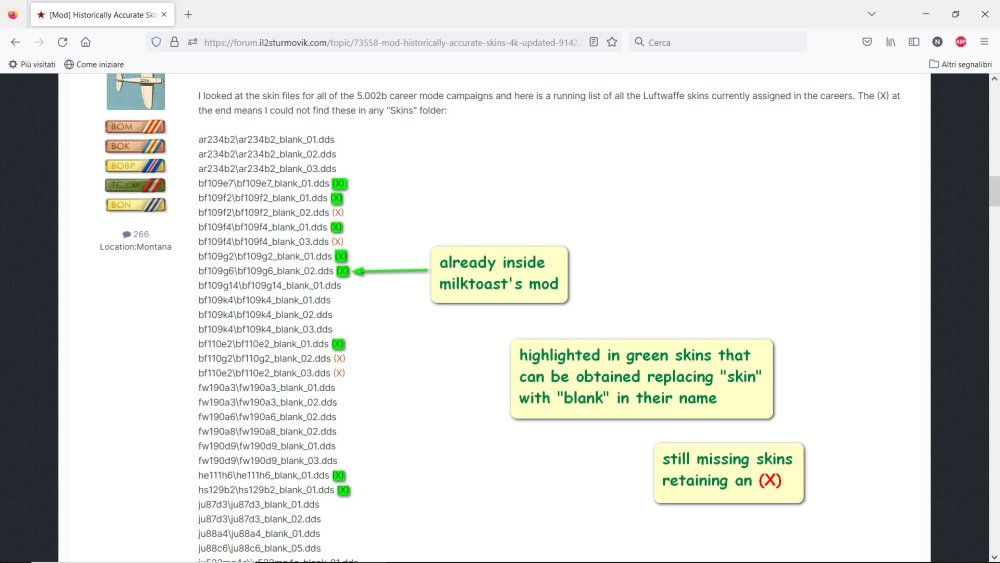Open the Più visitati bookmarks folder

32,64
